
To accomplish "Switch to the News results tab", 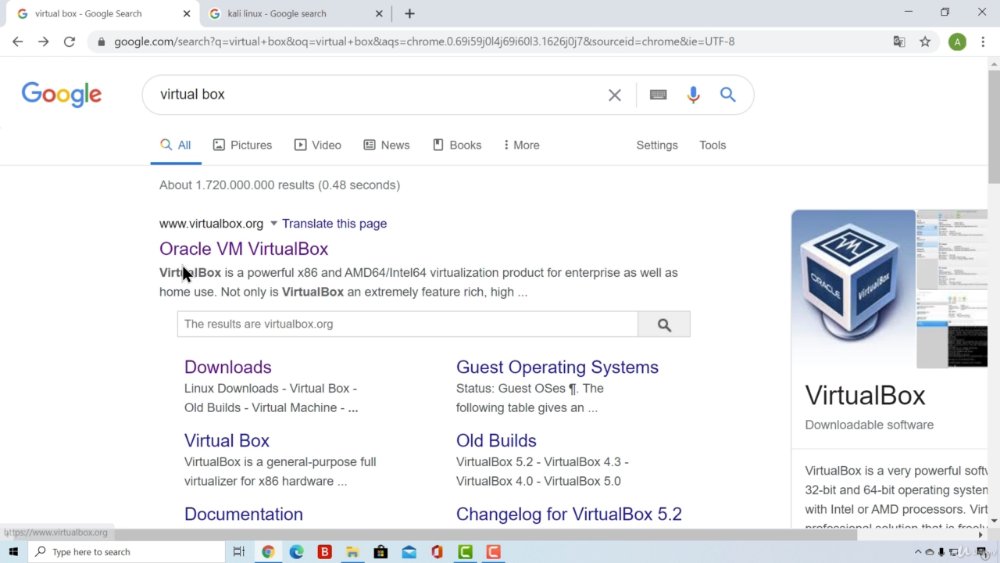I will coord(386,145).
